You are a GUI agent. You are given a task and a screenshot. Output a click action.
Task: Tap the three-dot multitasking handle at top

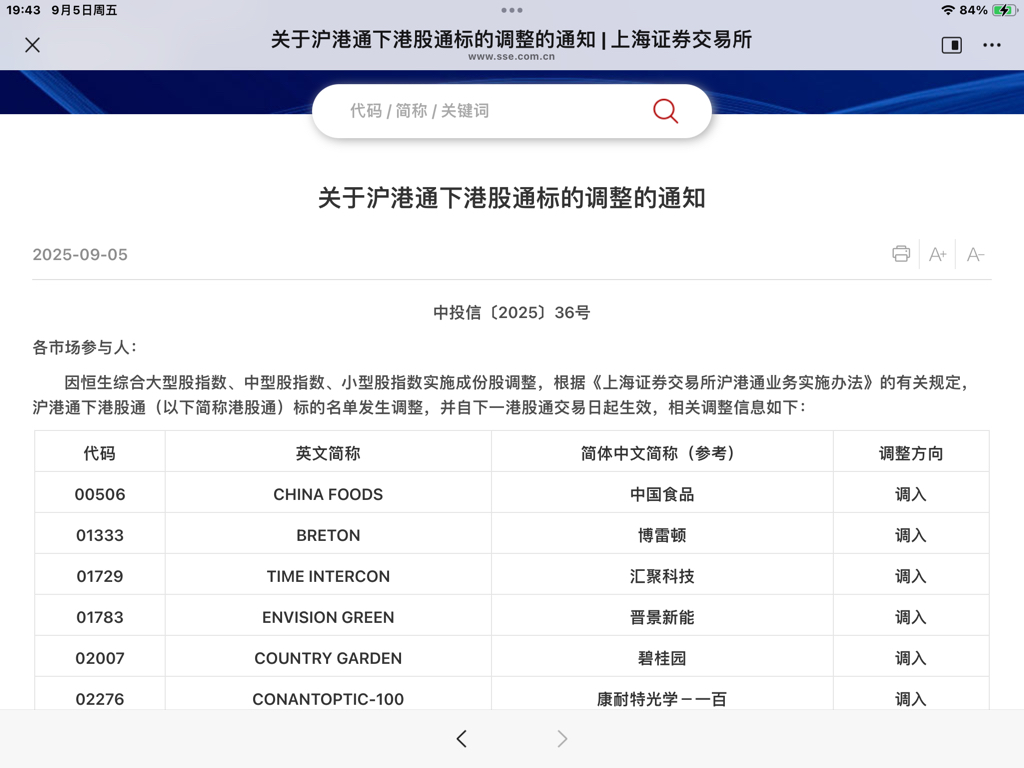click(512, 10)
